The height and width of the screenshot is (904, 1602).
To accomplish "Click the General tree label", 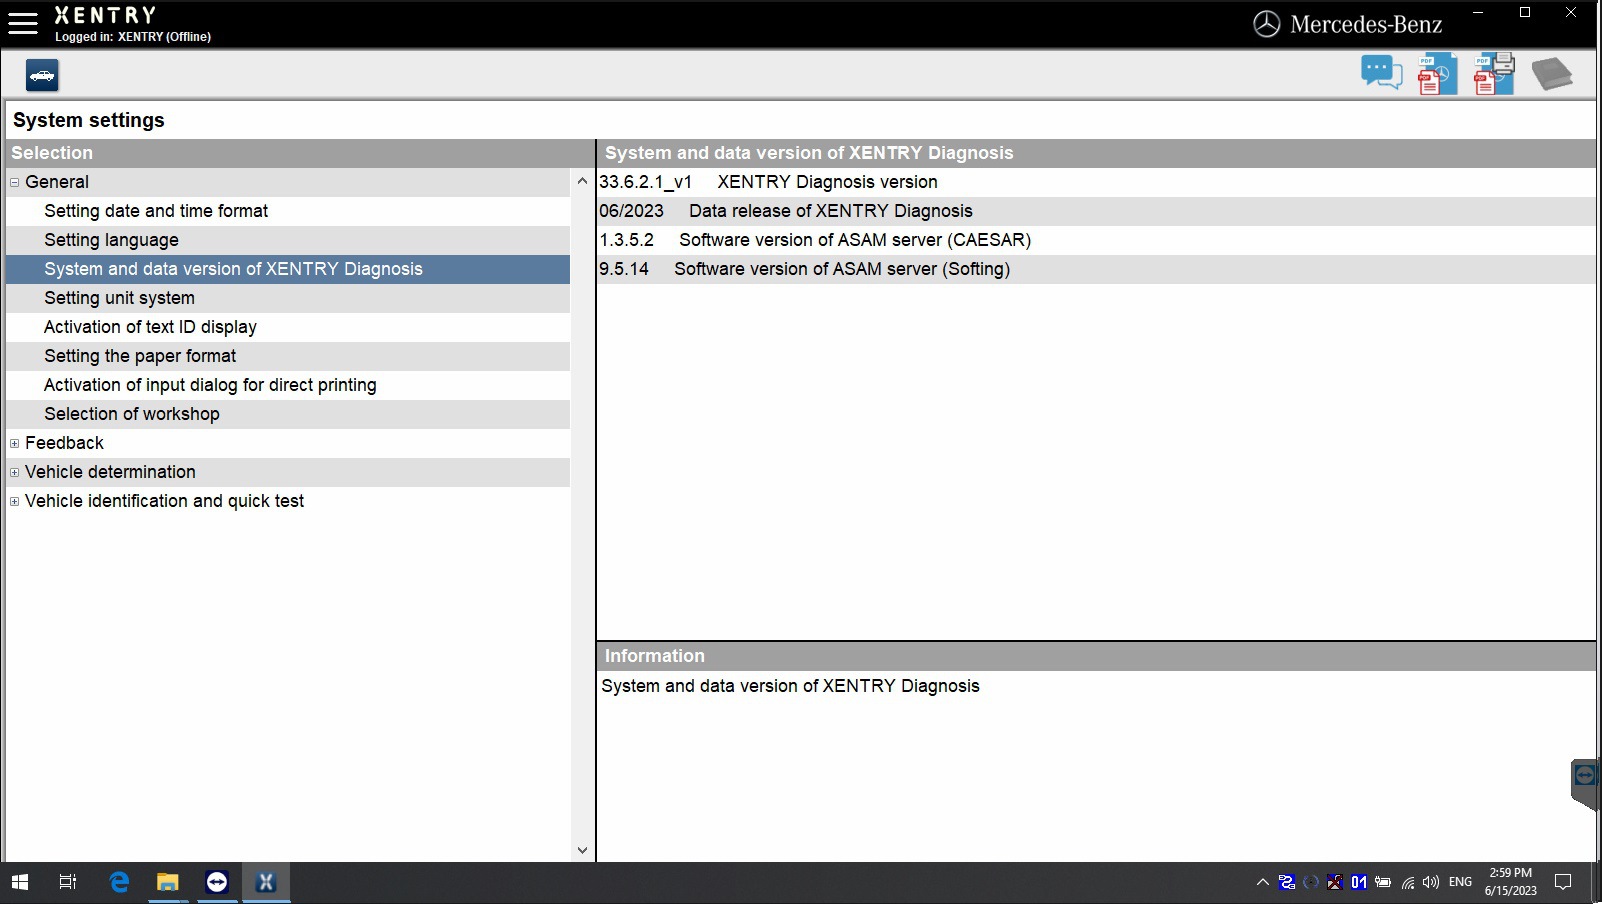I will pos(57,182).
